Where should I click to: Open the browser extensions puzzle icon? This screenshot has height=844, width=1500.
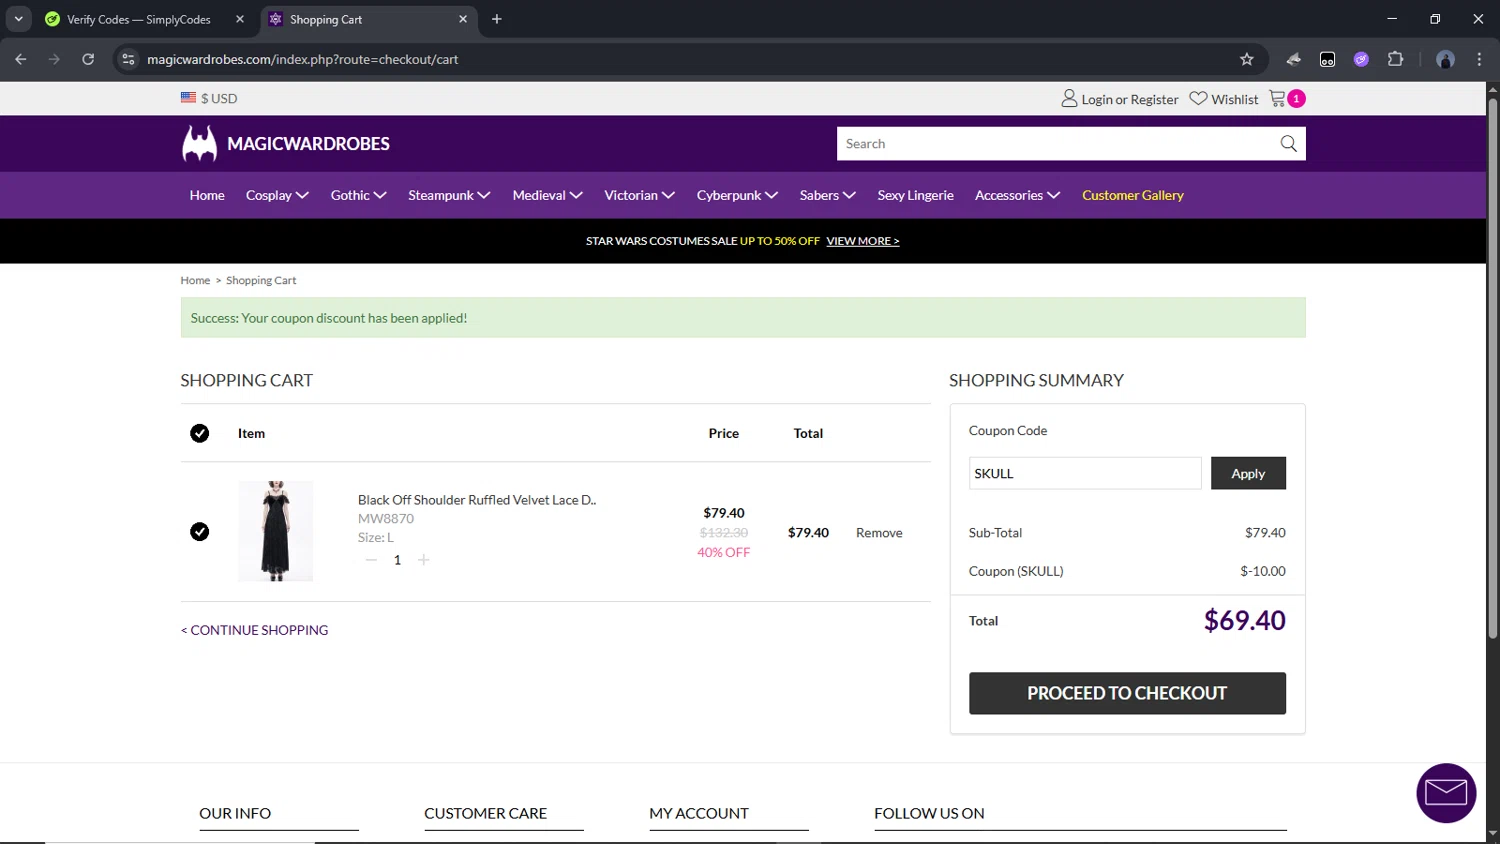[x=1395, y=59]
